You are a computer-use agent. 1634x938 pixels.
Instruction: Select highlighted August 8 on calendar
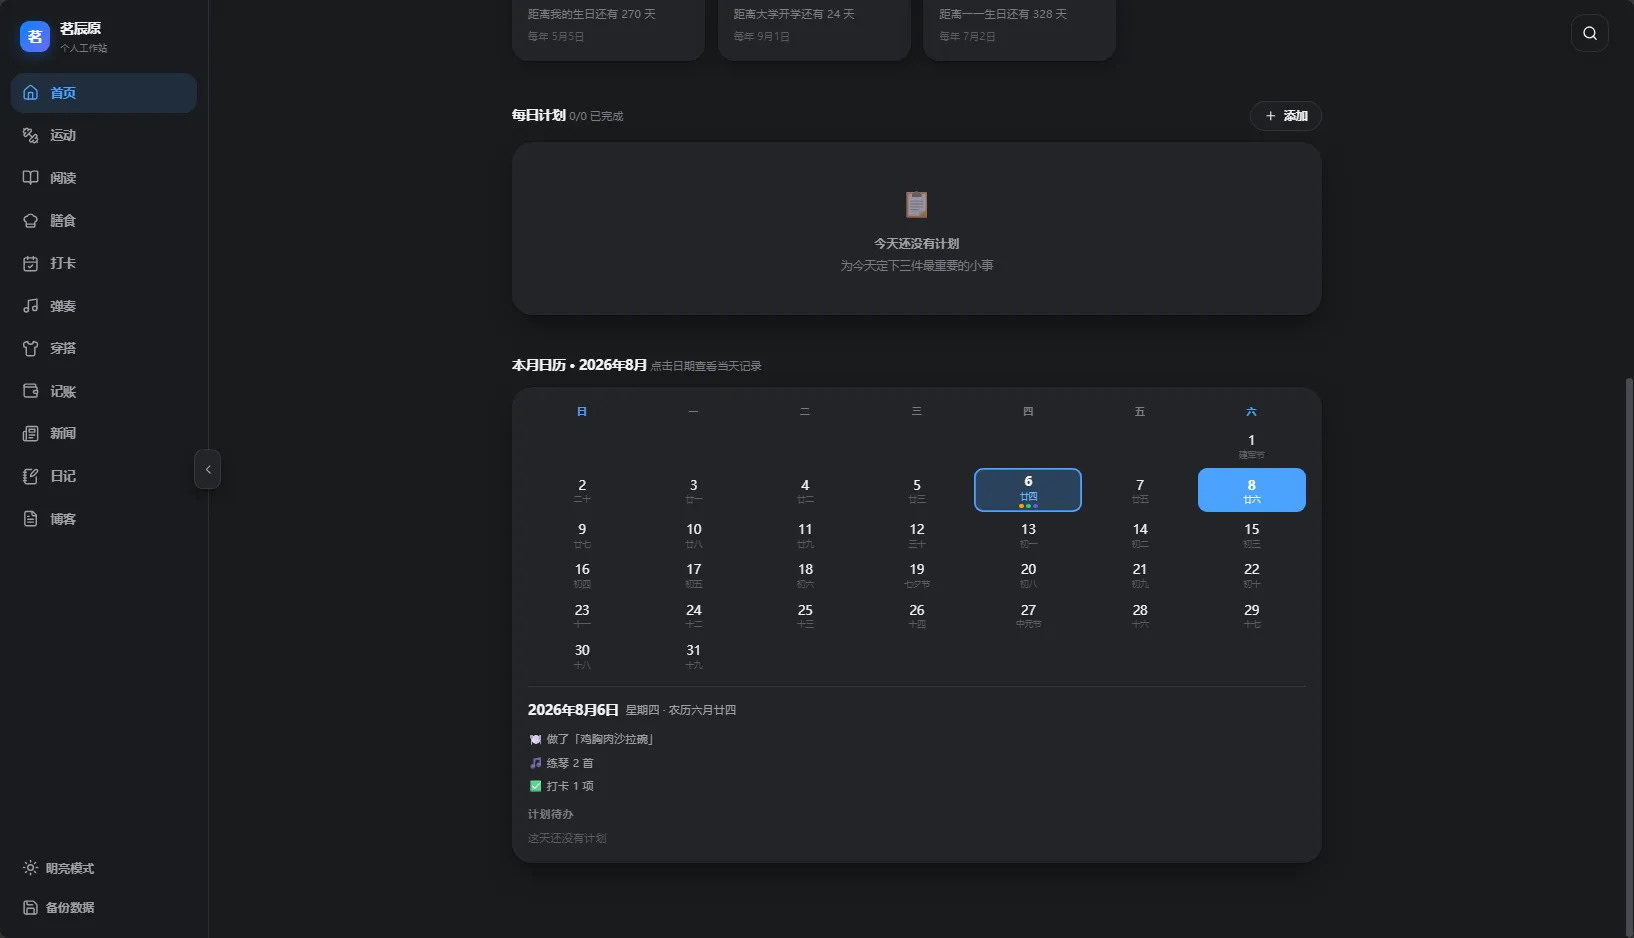click(1252, 490)
